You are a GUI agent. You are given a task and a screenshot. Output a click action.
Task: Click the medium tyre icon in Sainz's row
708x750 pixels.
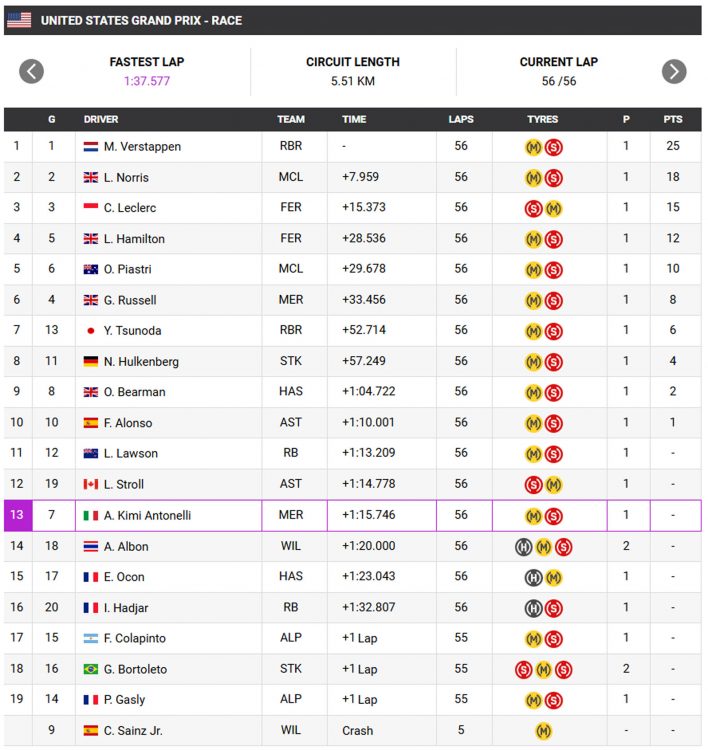[543, 731]
